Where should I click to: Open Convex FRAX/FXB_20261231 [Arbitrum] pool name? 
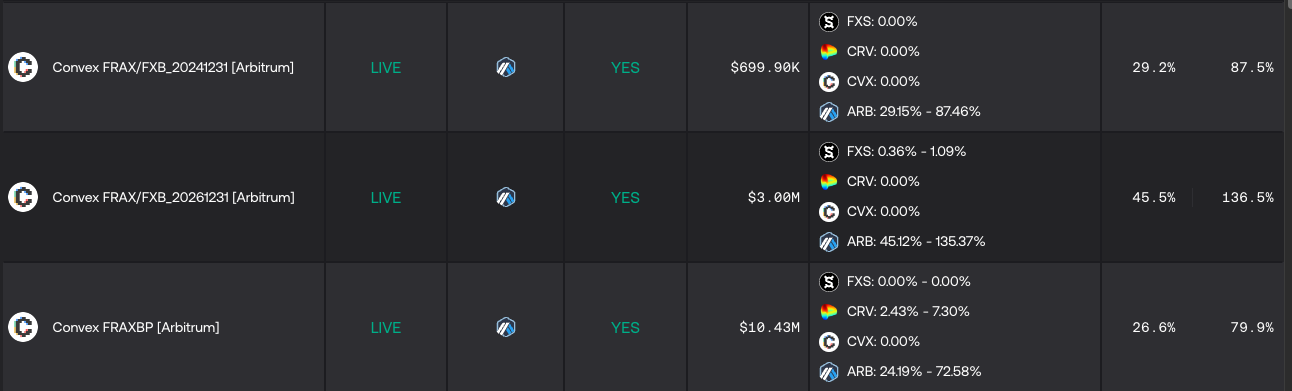click(x=173, y=198)
